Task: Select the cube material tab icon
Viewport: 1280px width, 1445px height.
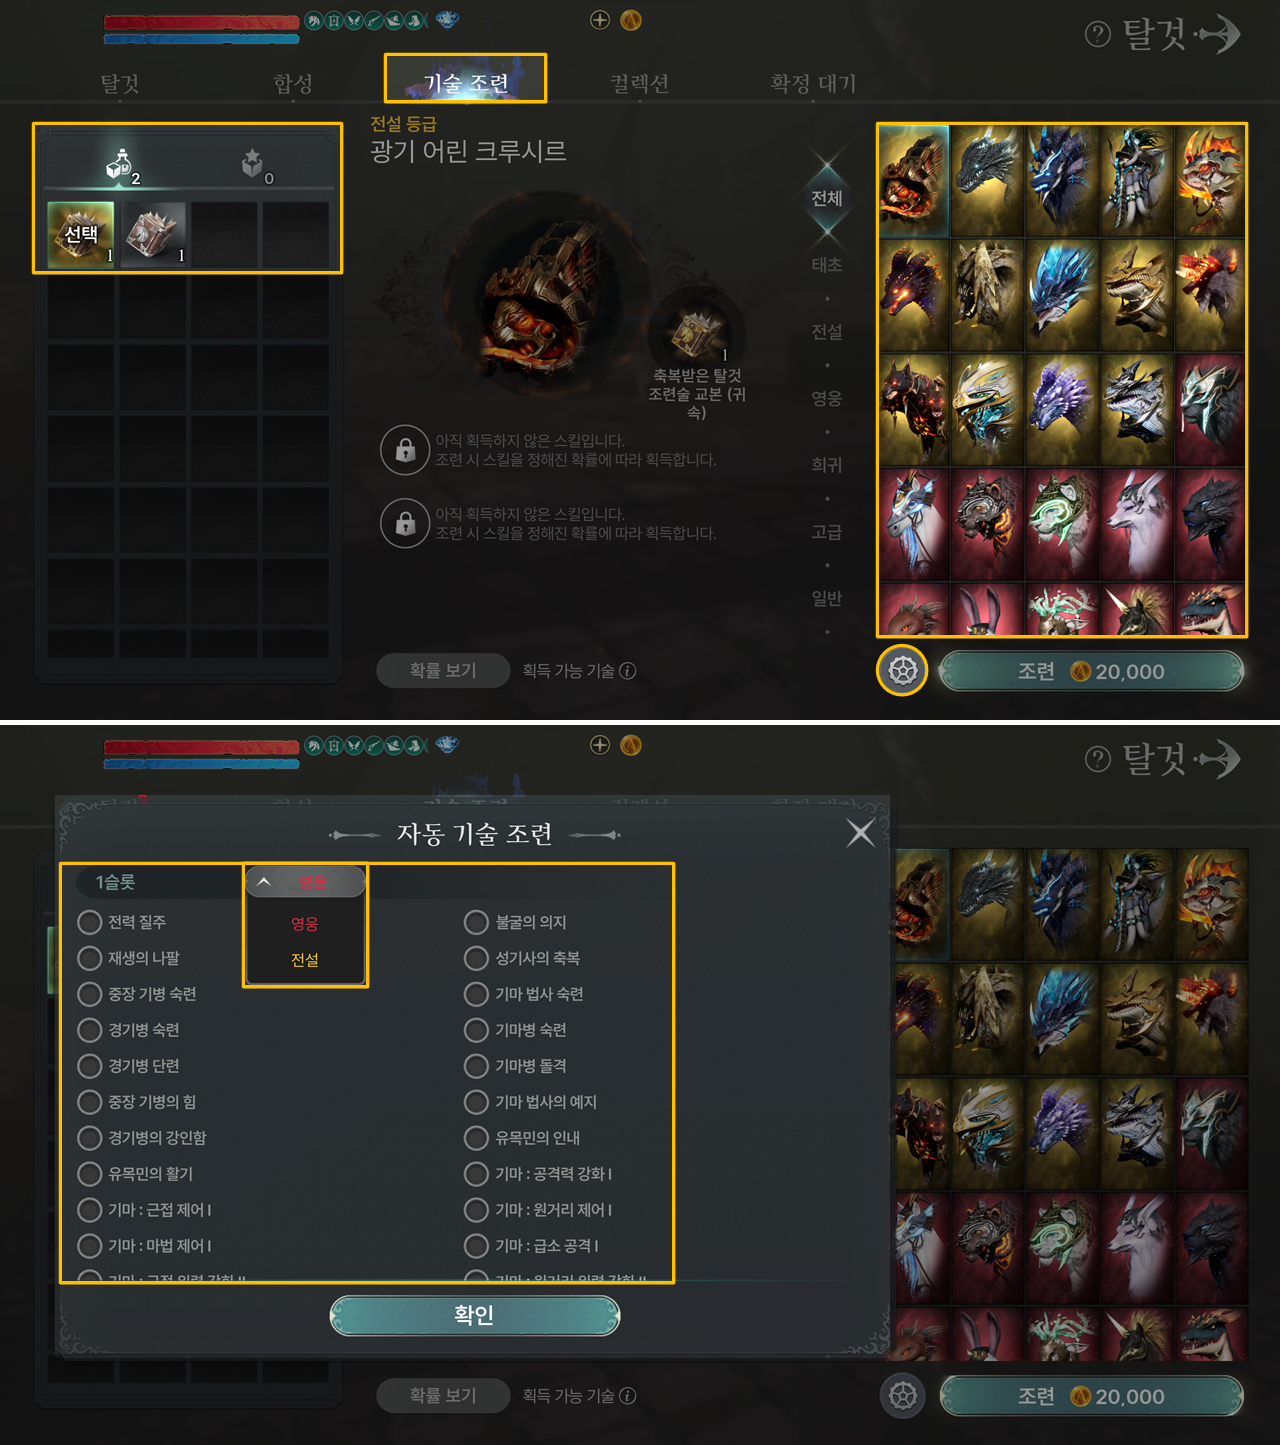Action: (x=254, y=164)
